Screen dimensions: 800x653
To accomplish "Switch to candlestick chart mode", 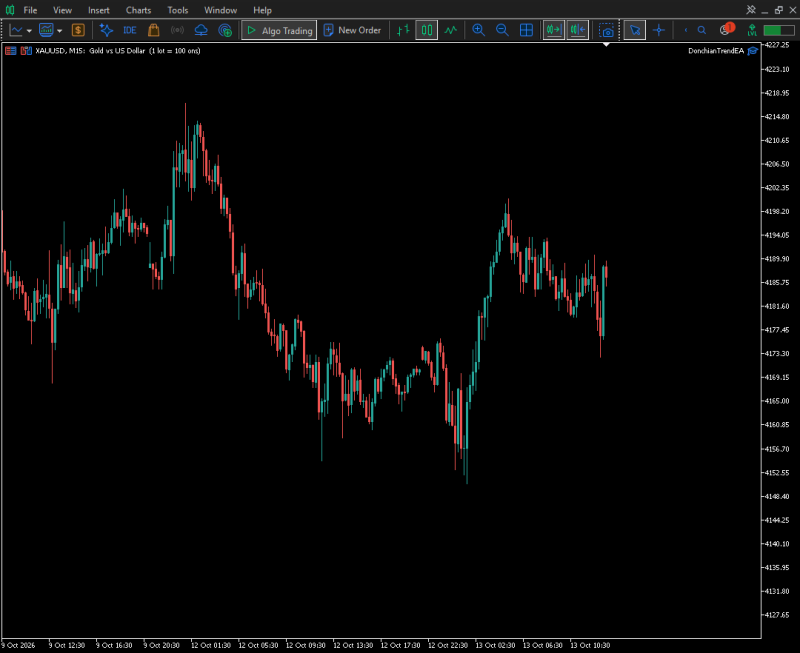I will (427, 30).
